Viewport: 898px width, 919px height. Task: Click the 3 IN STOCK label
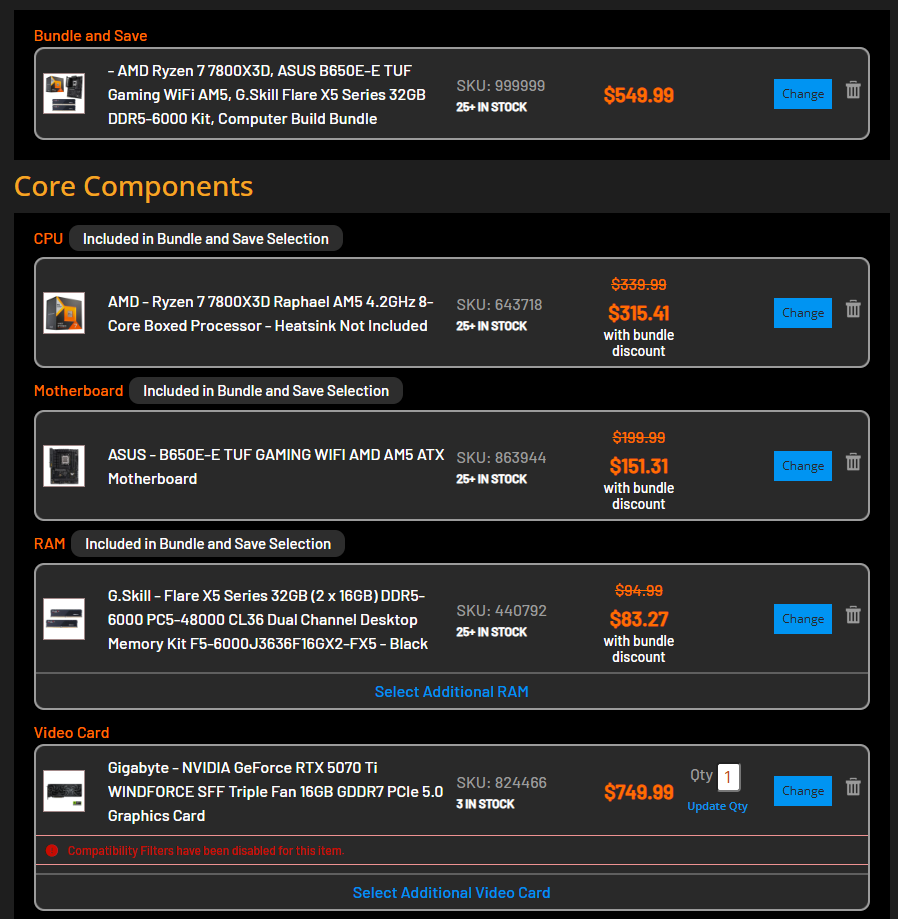(485, 804)
